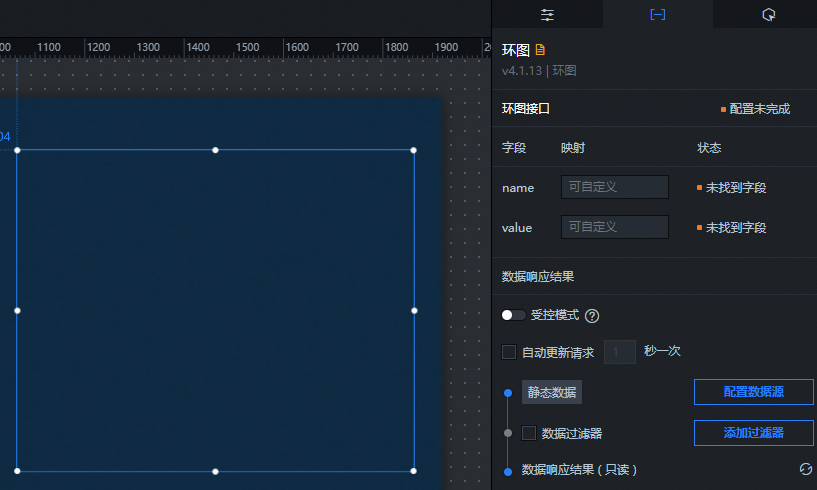This screenshot has width=817, height=490.
Task: Check the 数据过滤器 checkbox
Action: [x=529, y=433]
